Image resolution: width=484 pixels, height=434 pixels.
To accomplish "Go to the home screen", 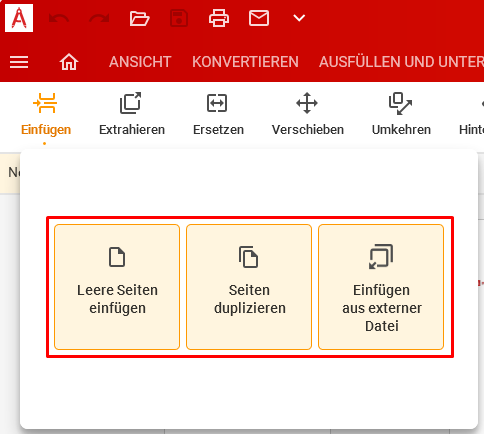I will (x=69, y=62).
